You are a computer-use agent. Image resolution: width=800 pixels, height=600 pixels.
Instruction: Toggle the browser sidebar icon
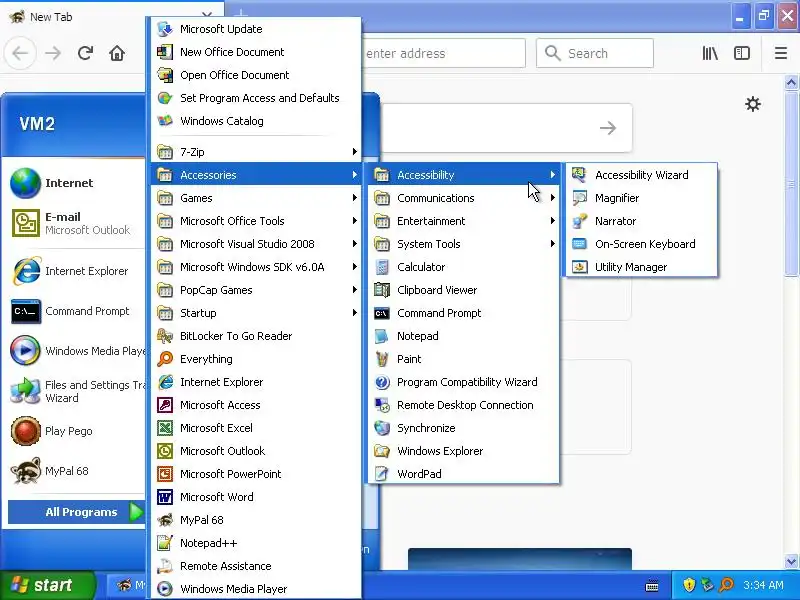742,53
